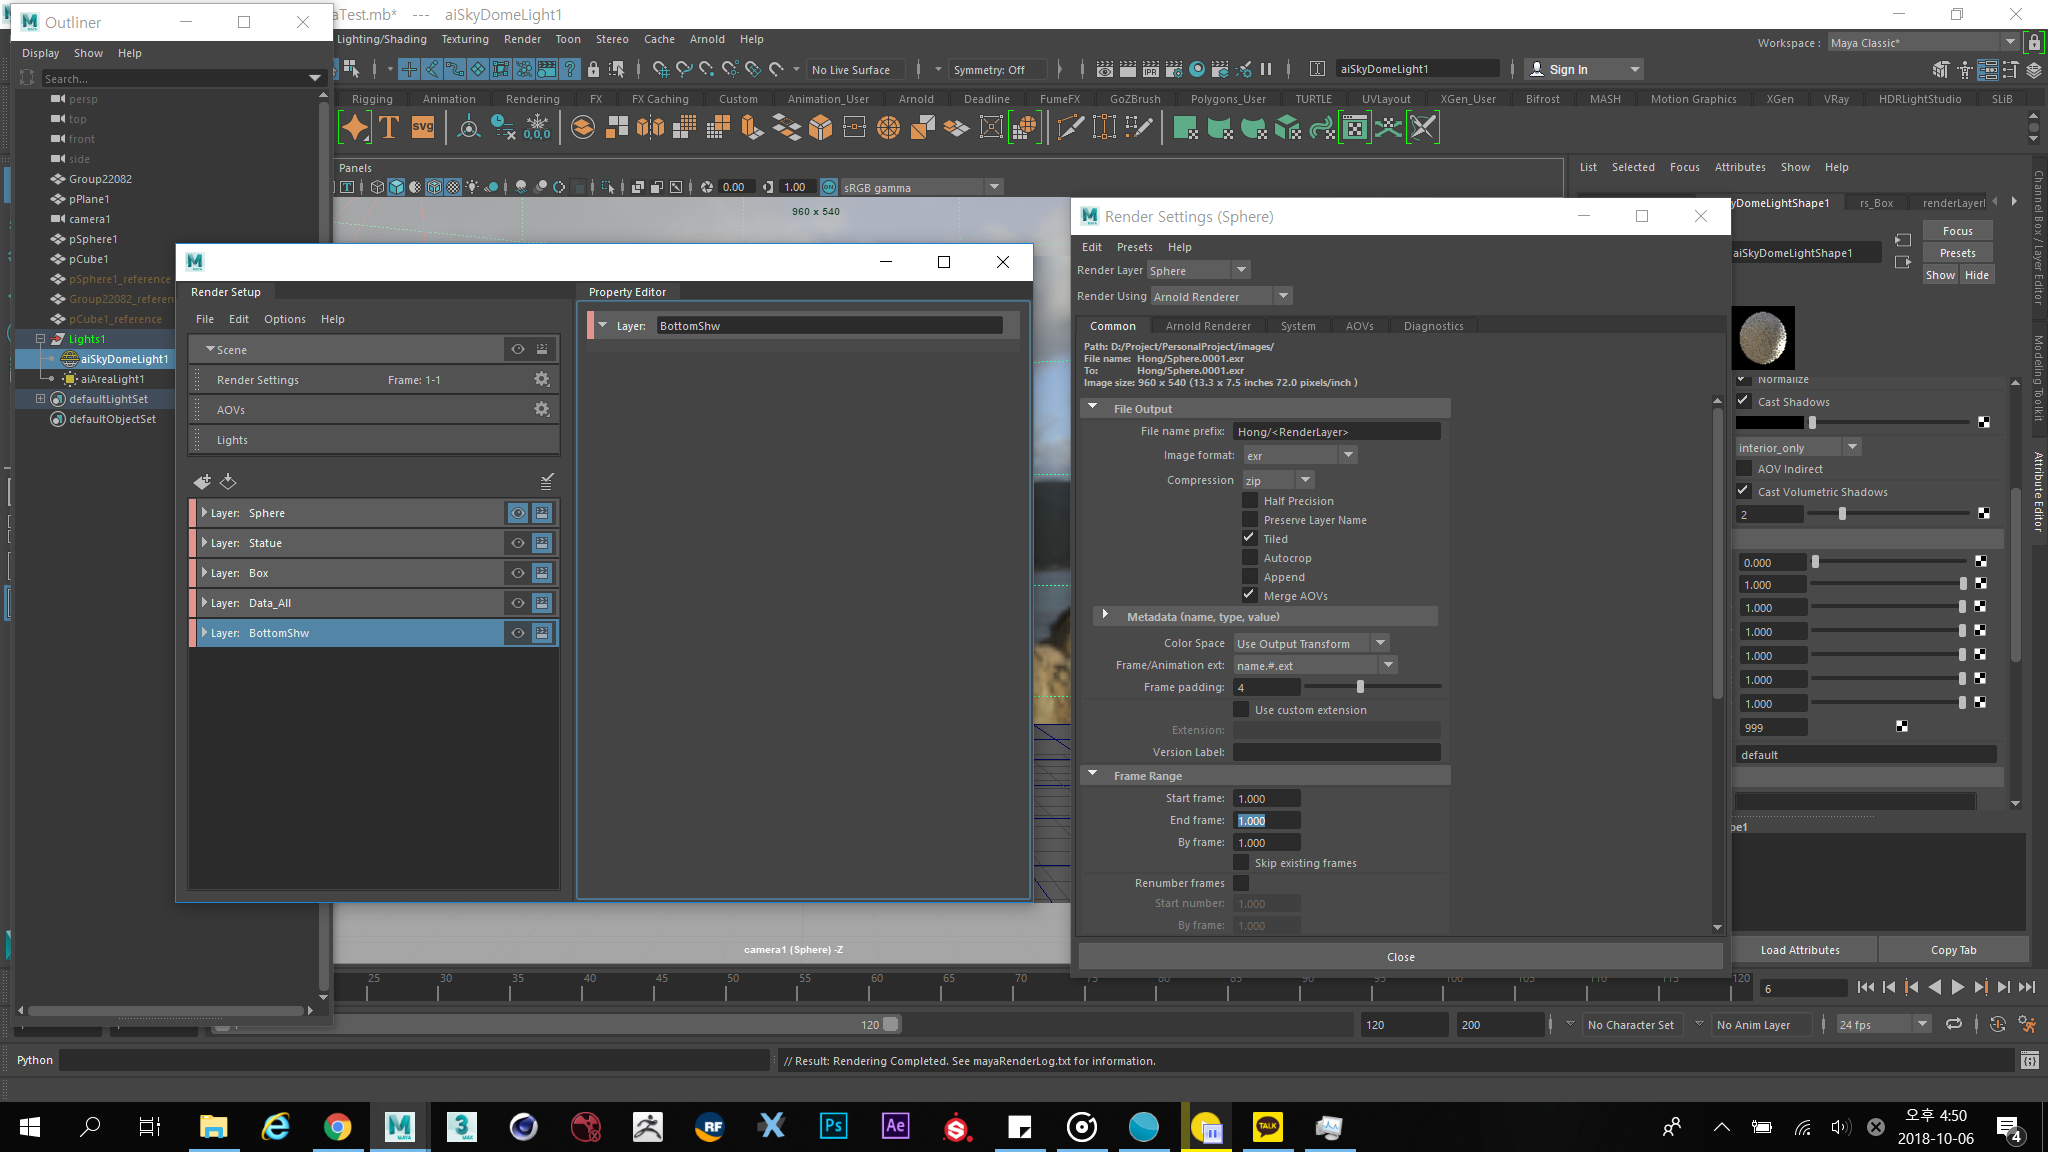Viewport: 2048px width, 1152px height.
Task: Change the Image format exr dropdown
Action: (x=1348, y=454)
